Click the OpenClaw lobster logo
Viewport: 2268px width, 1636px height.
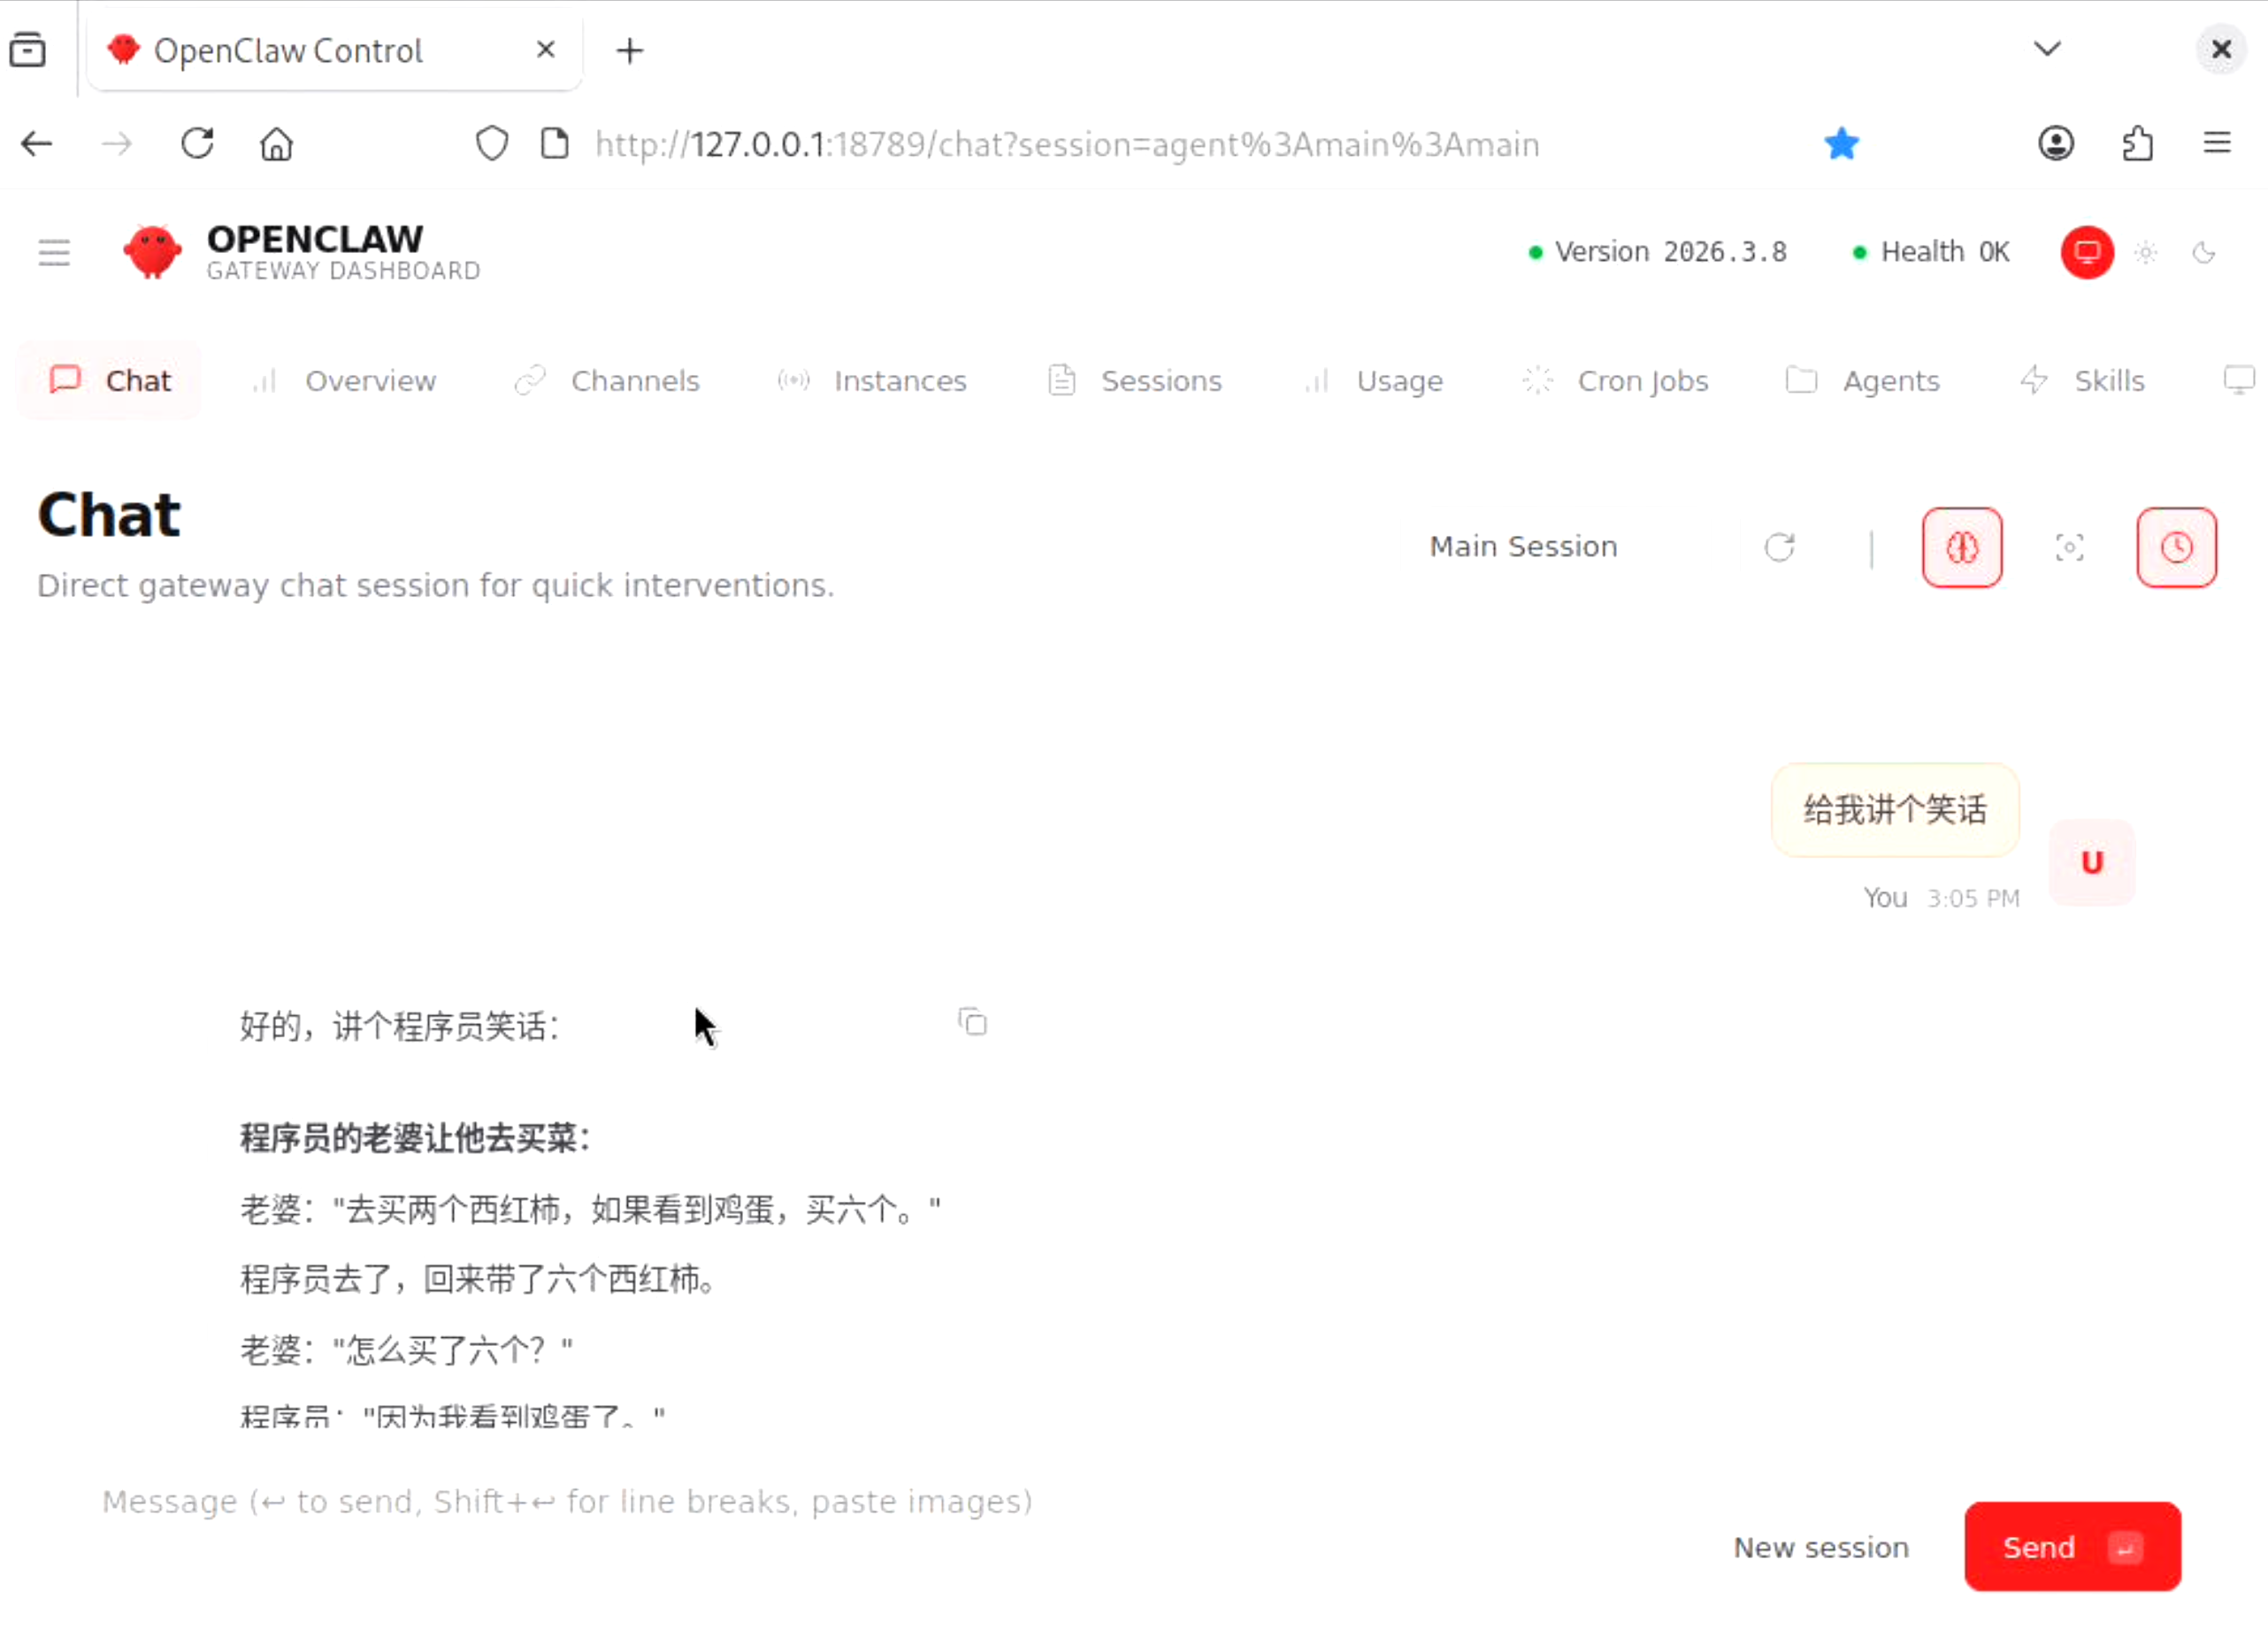click(152, 252)
